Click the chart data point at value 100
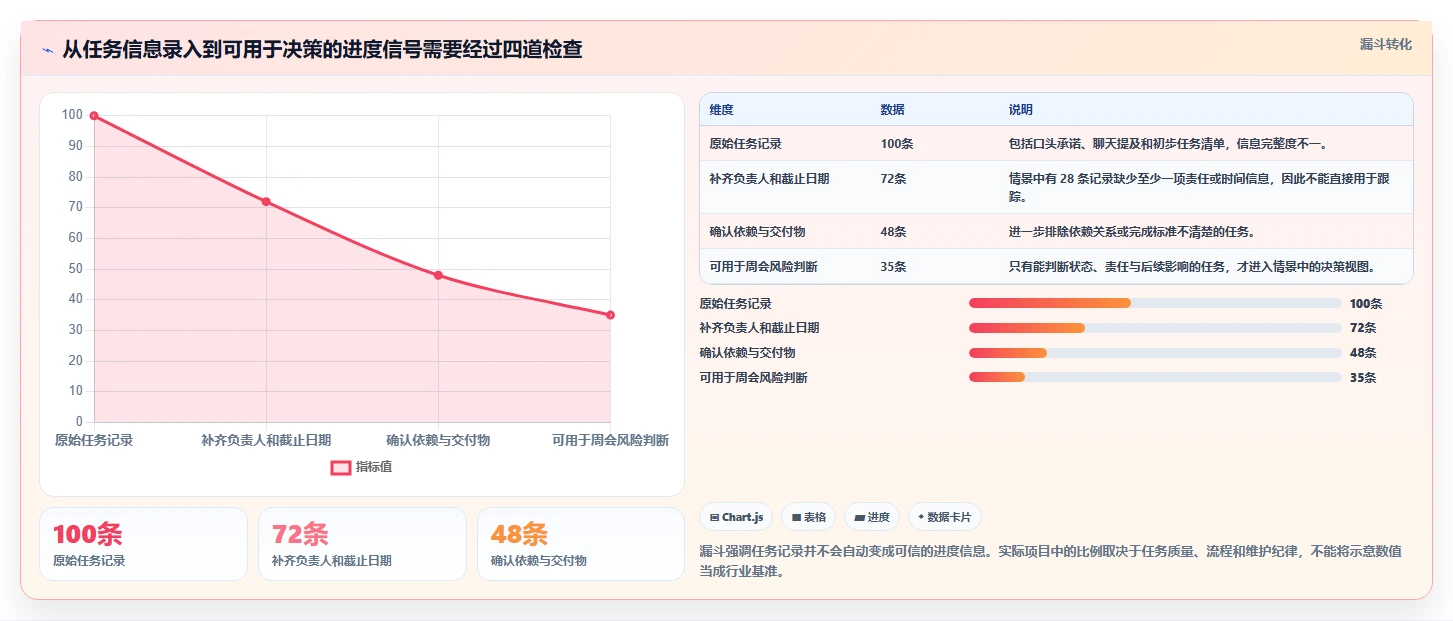 point(94,116)
